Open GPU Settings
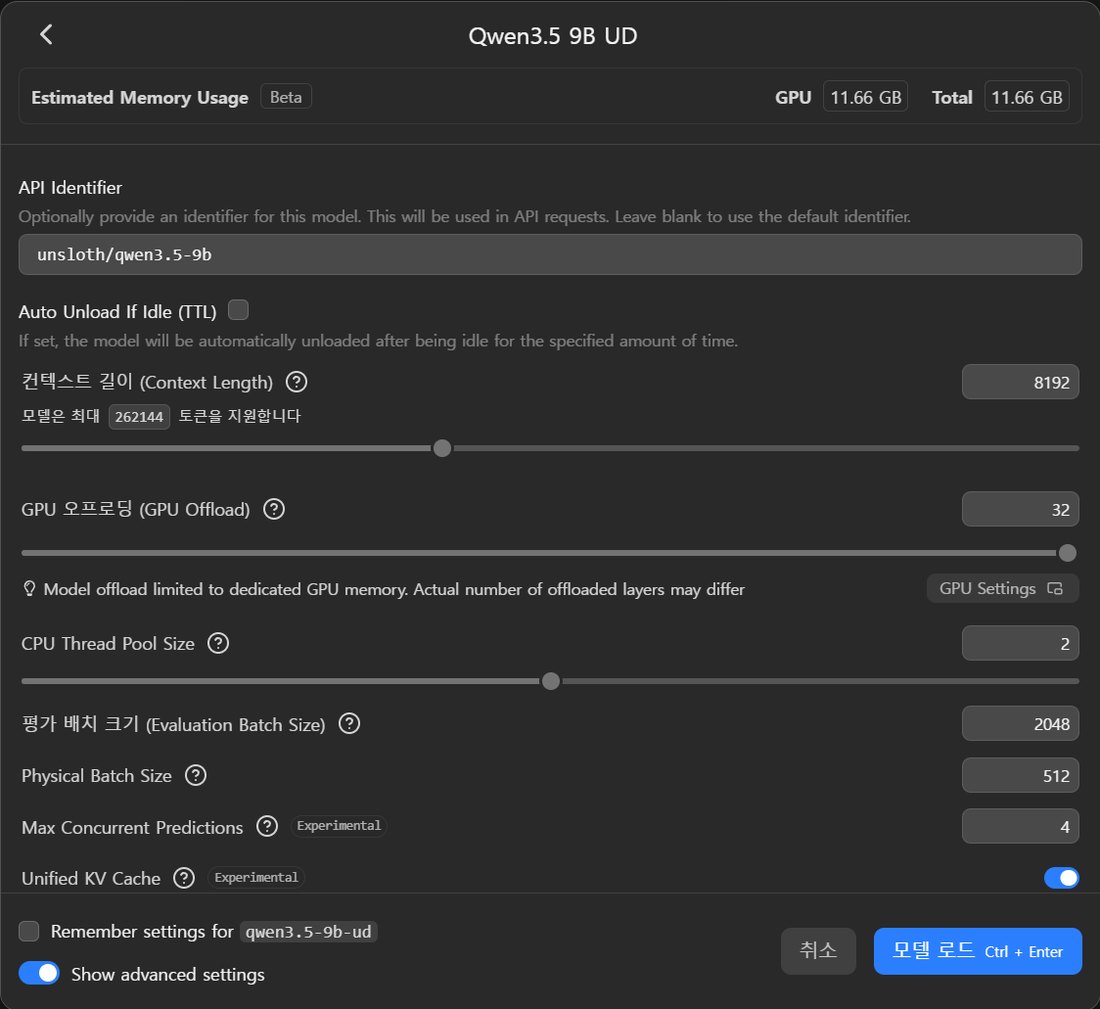Image resolution: width=1100 pixels, height=1009 pixels. pyautogui.click(x=1002, y=589)
